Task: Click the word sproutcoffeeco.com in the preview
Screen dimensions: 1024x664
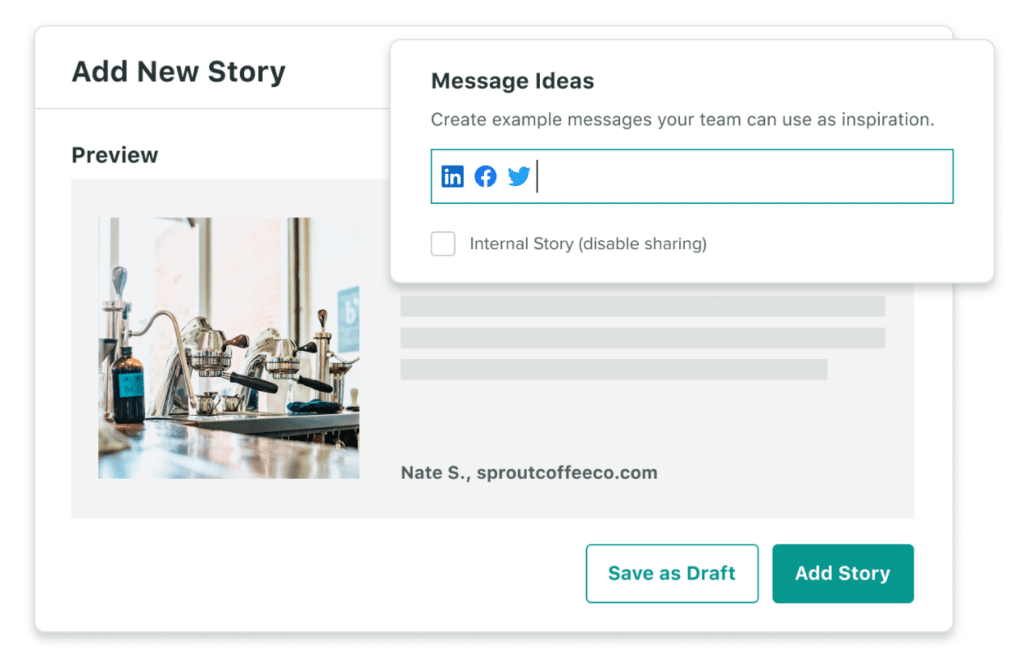Action: [x=567, y=473]
